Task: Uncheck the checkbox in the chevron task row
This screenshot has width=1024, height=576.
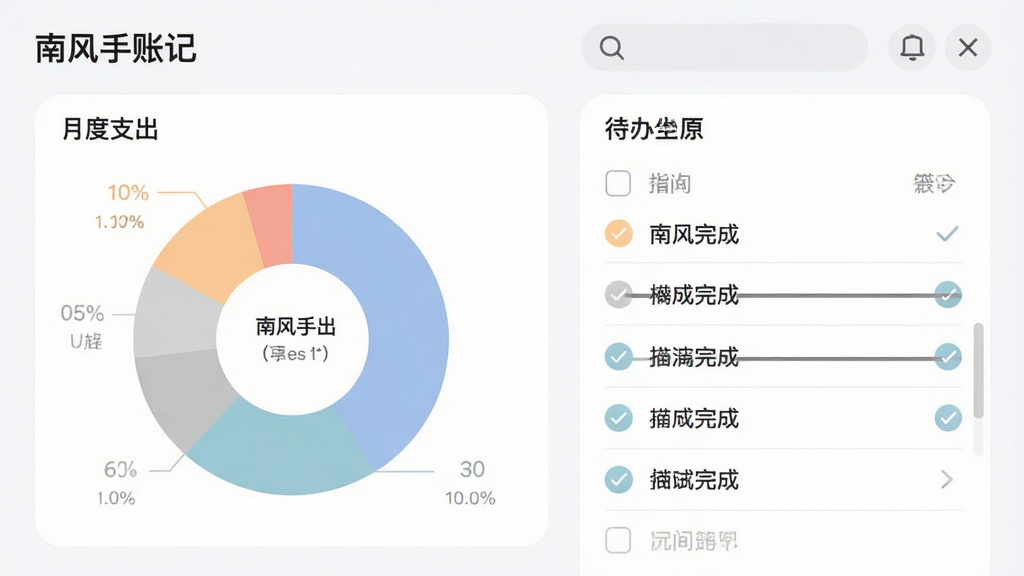Action: pos(618,479)
